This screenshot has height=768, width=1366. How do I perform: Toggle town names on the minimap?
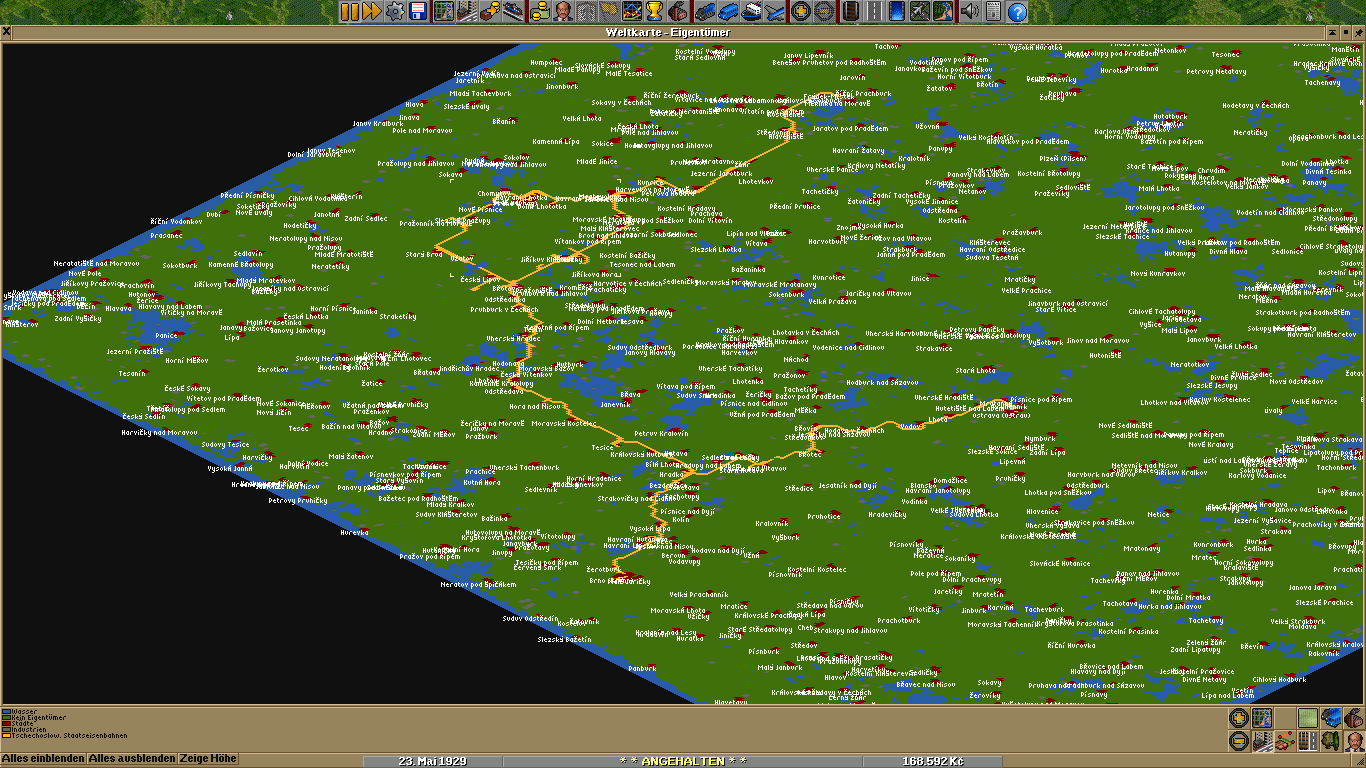pyautogui.click(x=1262, y=741)
